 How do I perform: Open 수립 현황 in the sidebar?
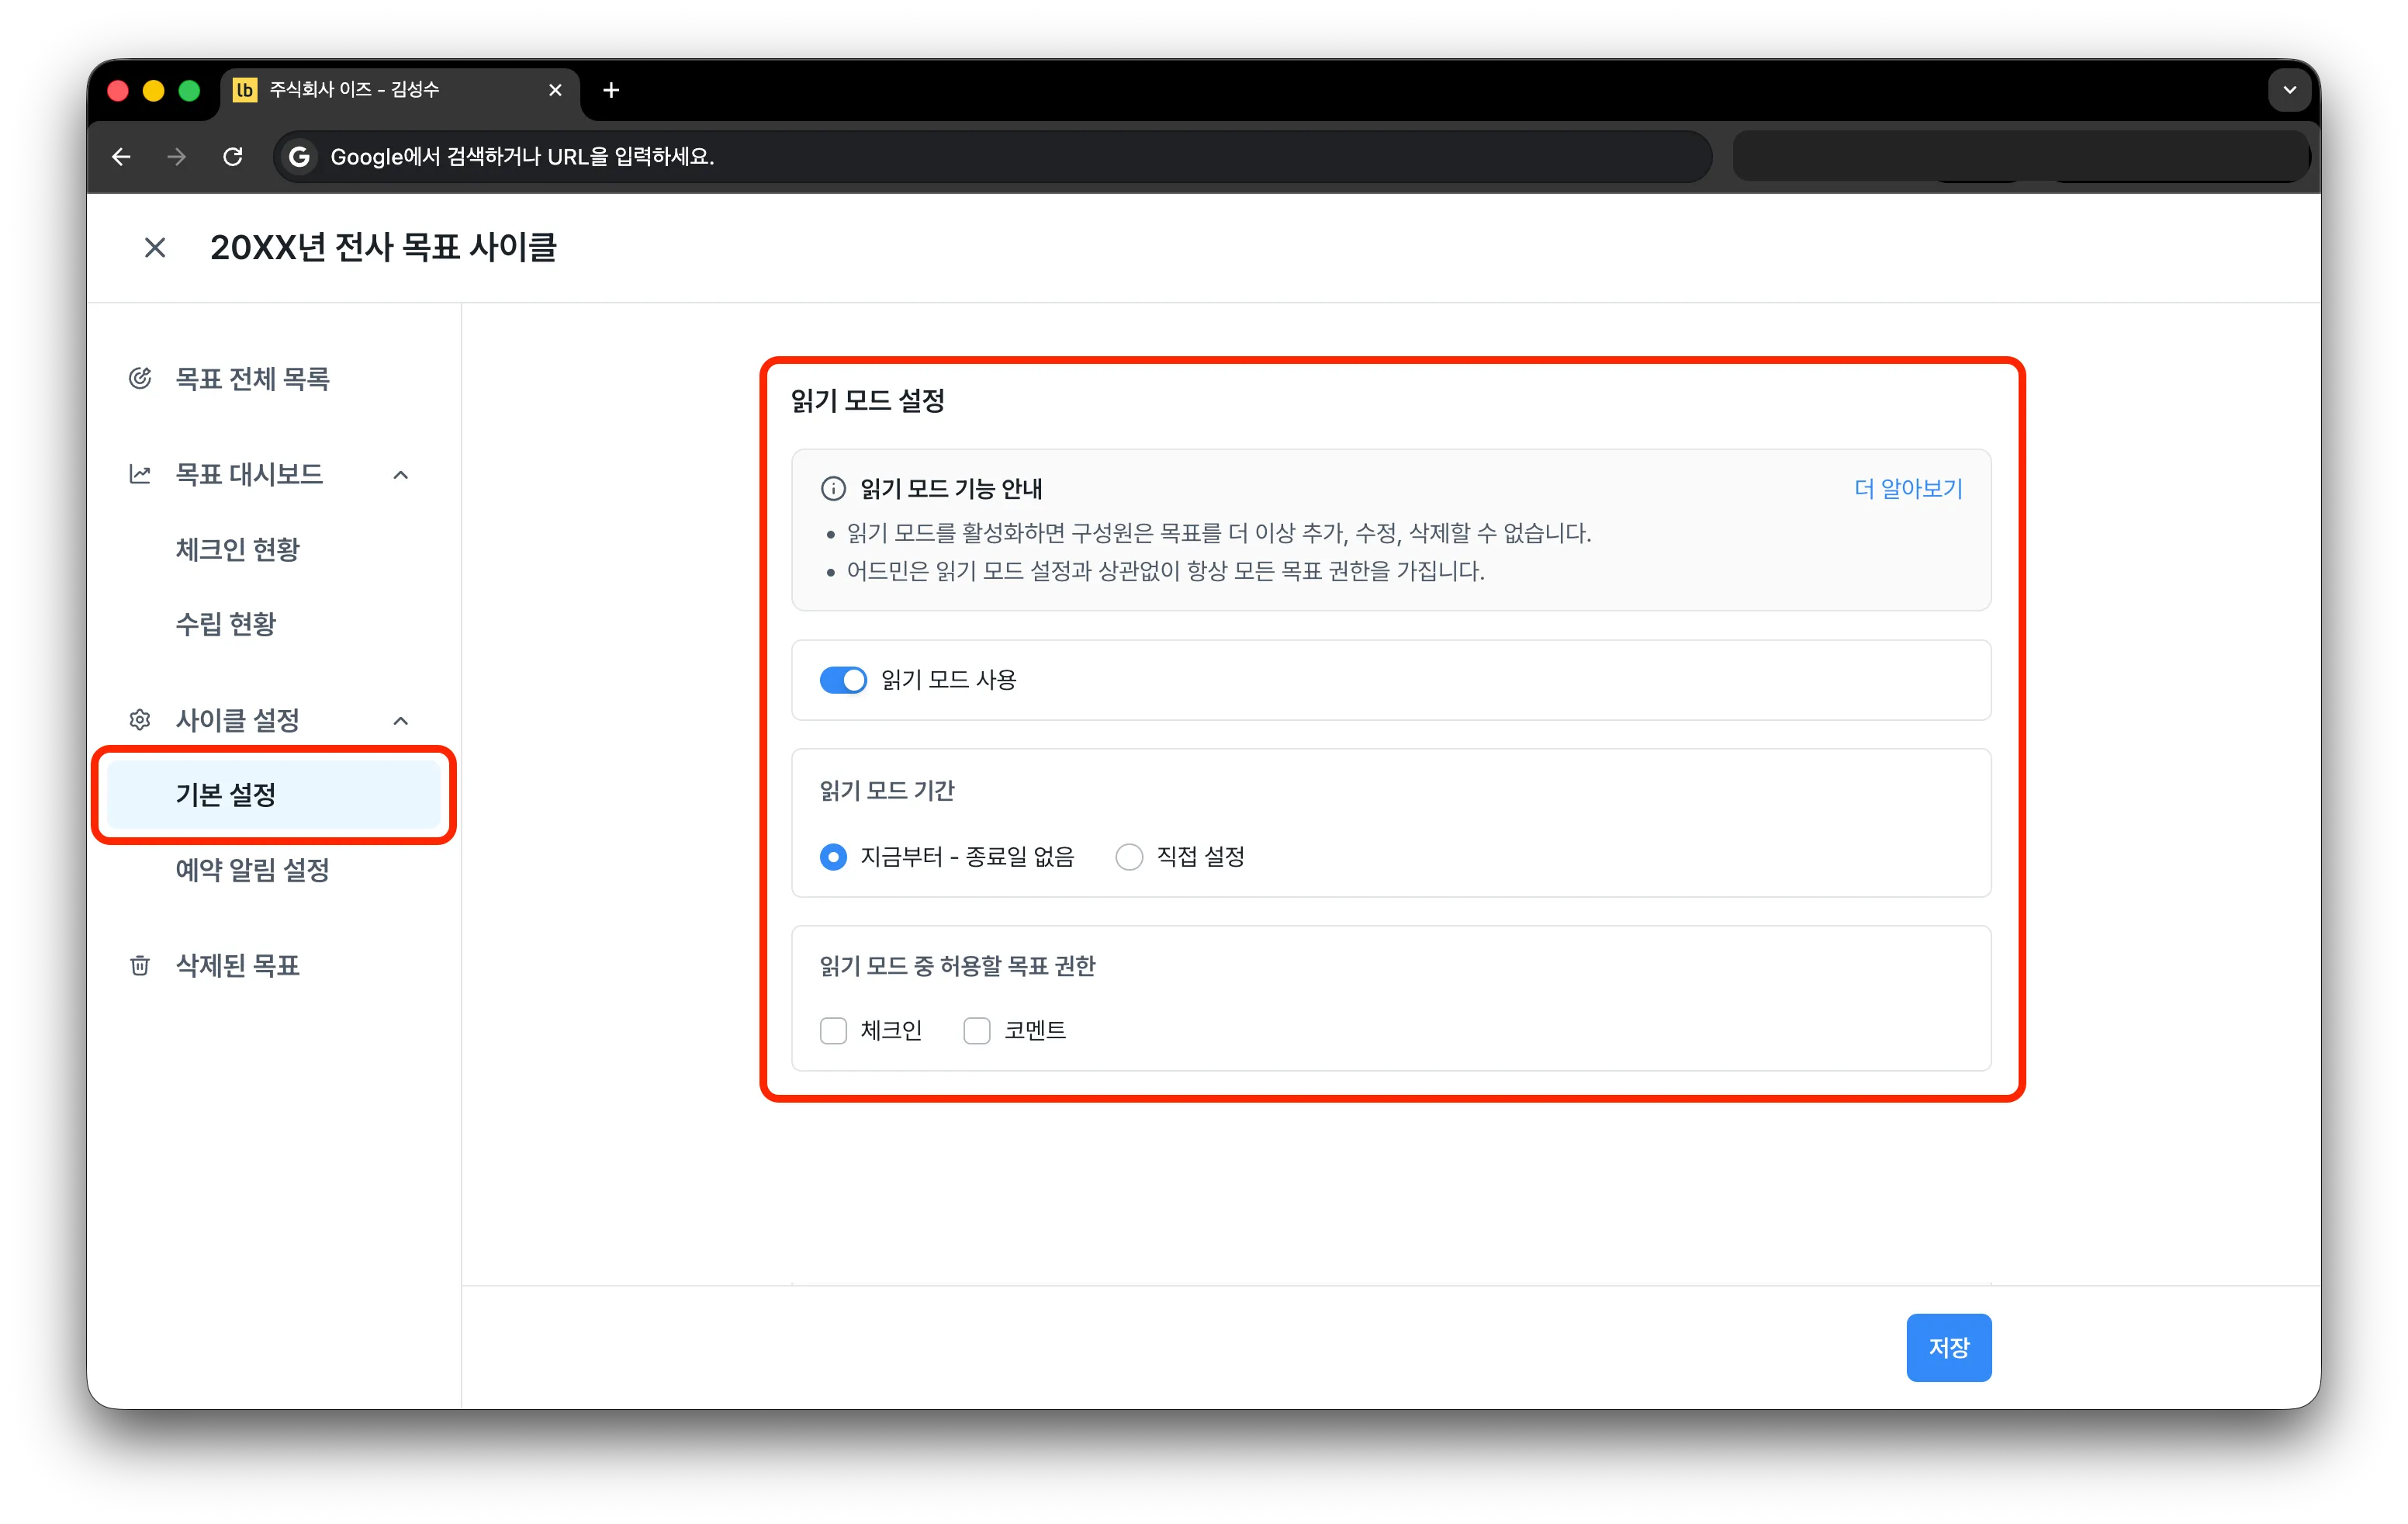click(225, 624)
